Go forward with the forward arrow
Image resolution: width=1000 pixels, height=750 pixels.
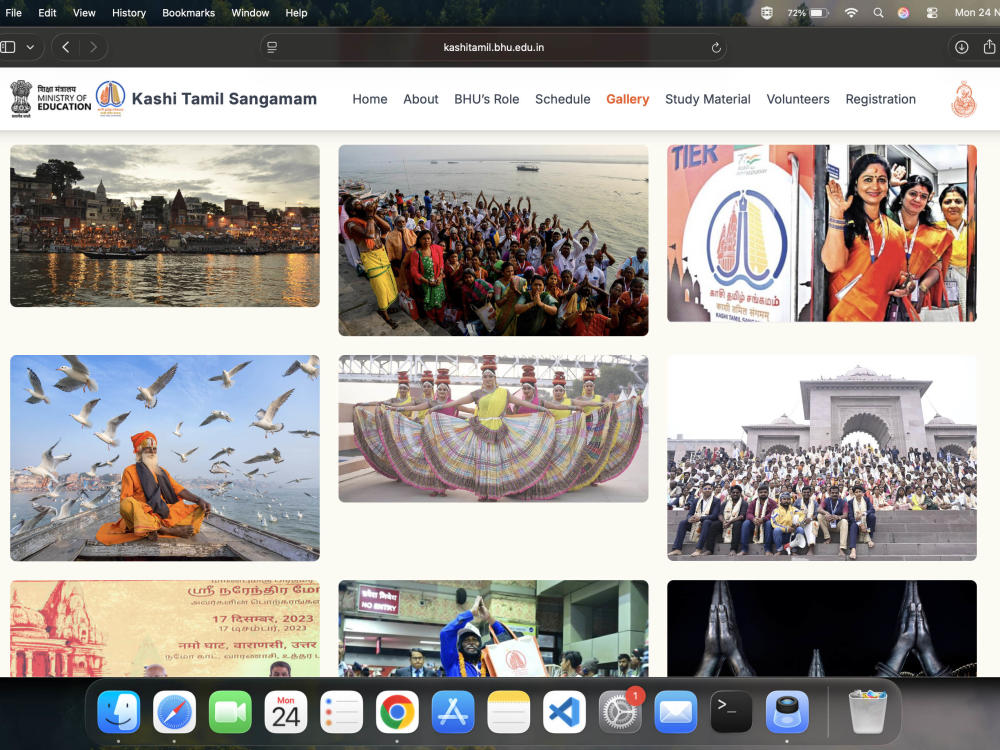coord(93,47)
